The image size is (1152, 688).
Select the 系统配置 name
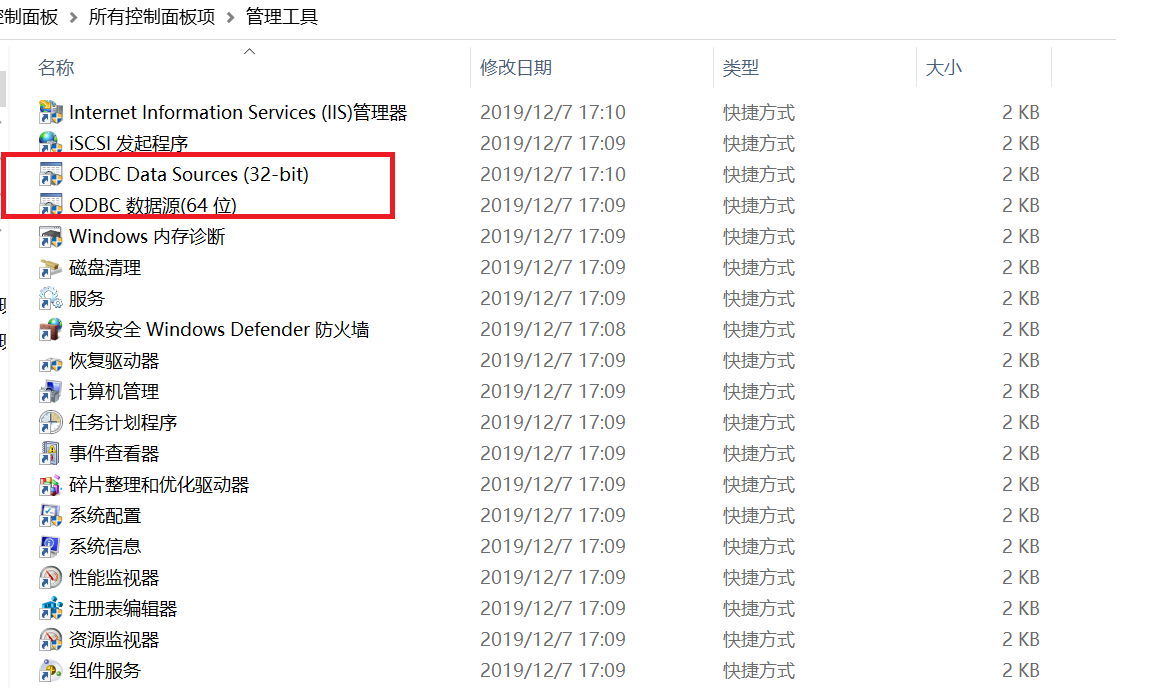click(105, 516)
